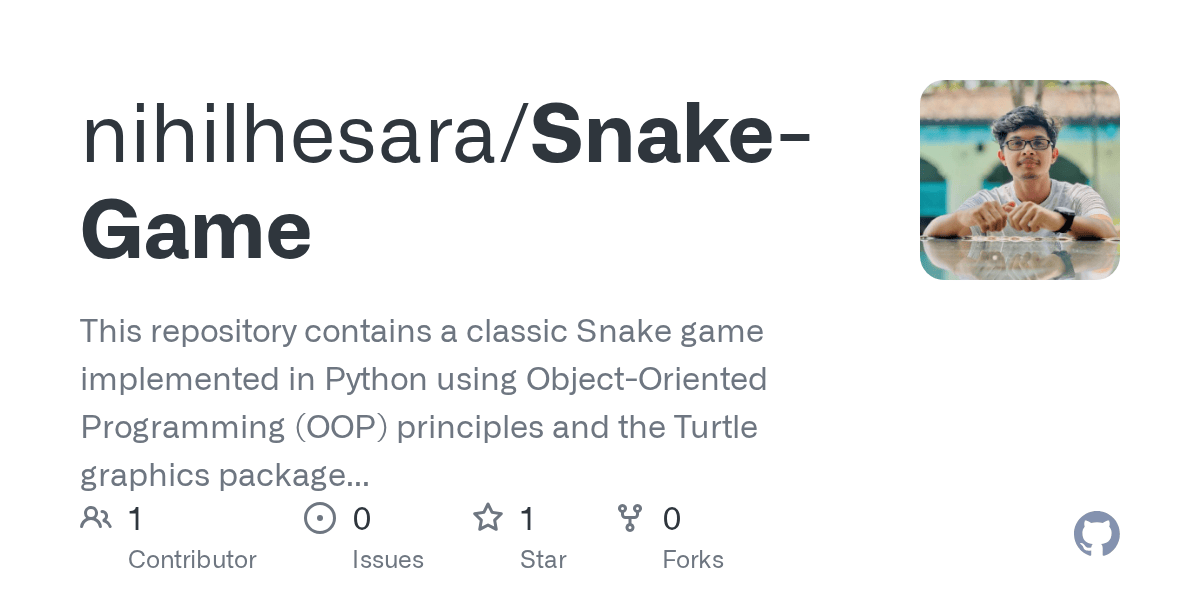The height and width of the screenshot is (600, 1200).
Task: Select the Star label
Action: pyautogui.click(x=543, y=560)
